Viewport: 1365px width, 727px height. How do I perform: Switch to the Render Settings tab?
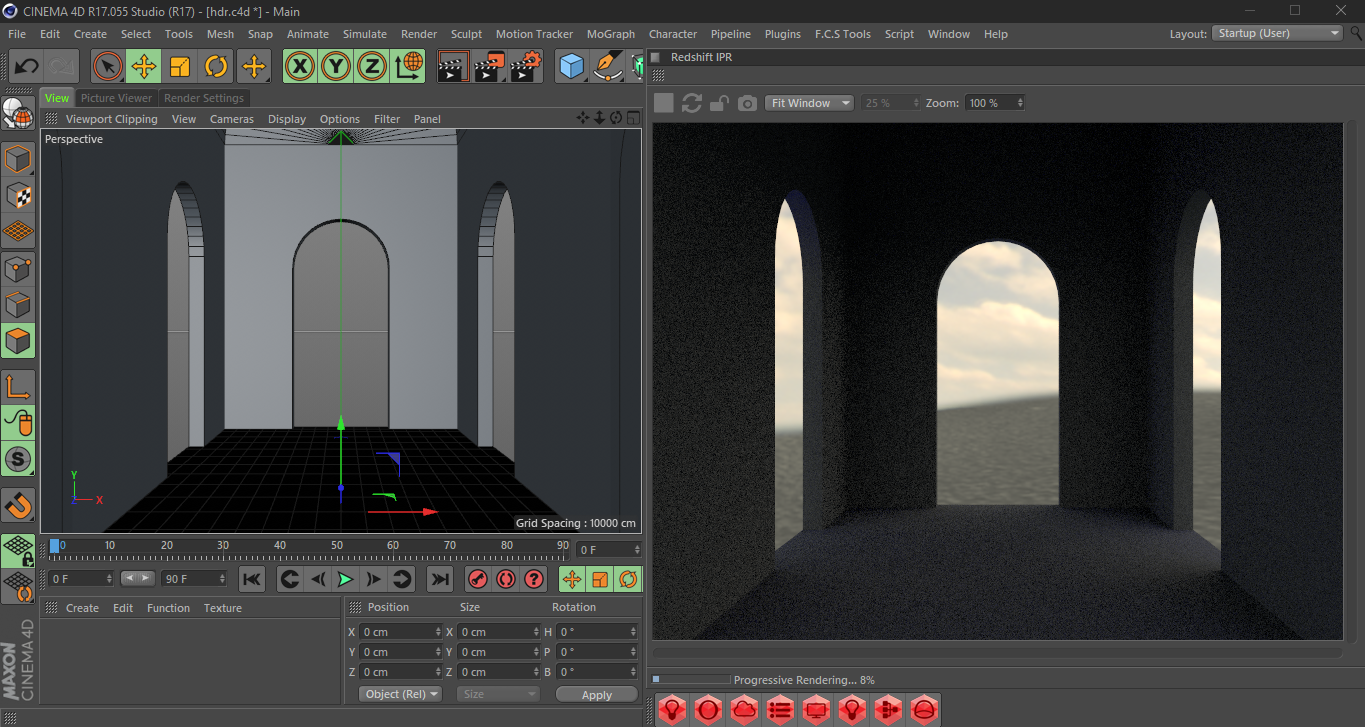[x=203, y=98]
